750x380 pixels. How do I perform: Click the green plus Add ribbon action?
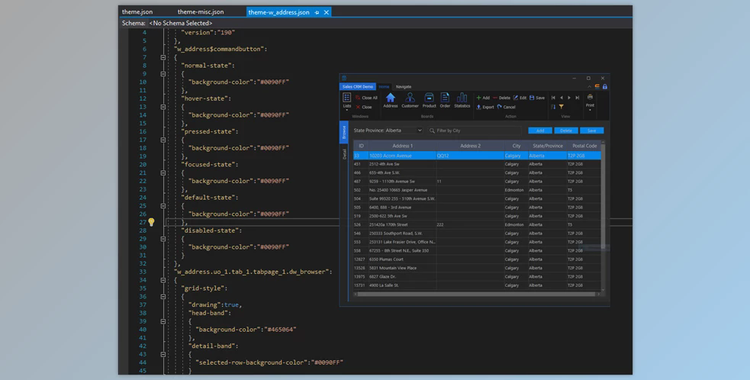[x=483, y=98]
